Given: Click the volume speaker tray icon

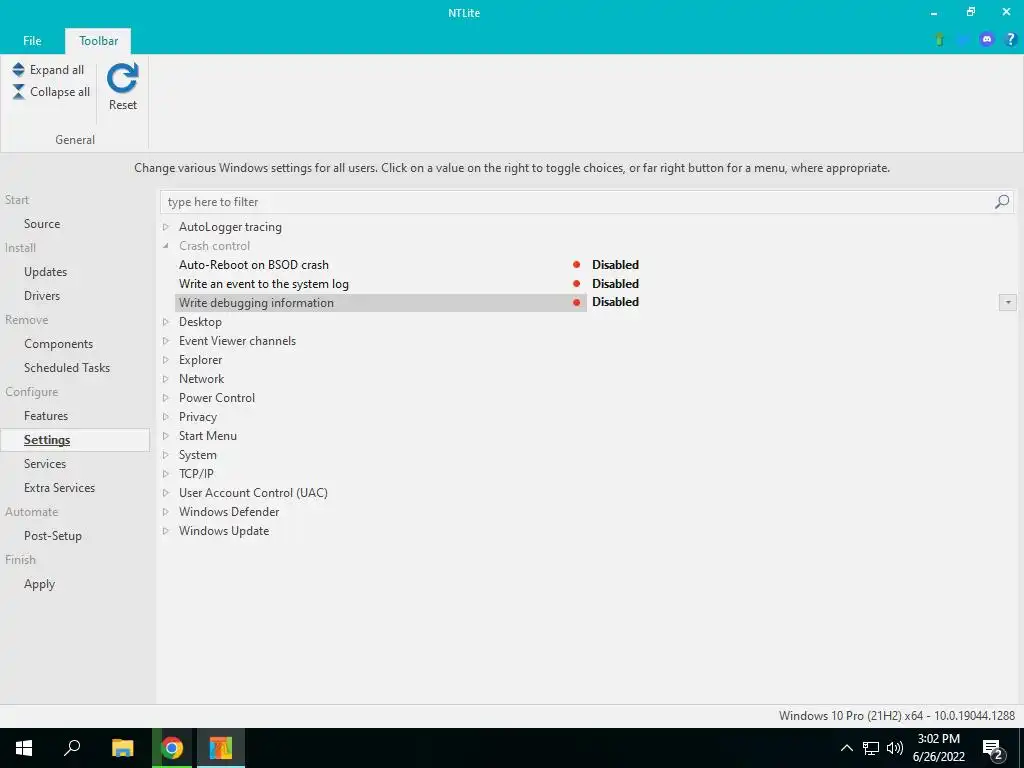Looking at the screenshot, I should [895, 748].
